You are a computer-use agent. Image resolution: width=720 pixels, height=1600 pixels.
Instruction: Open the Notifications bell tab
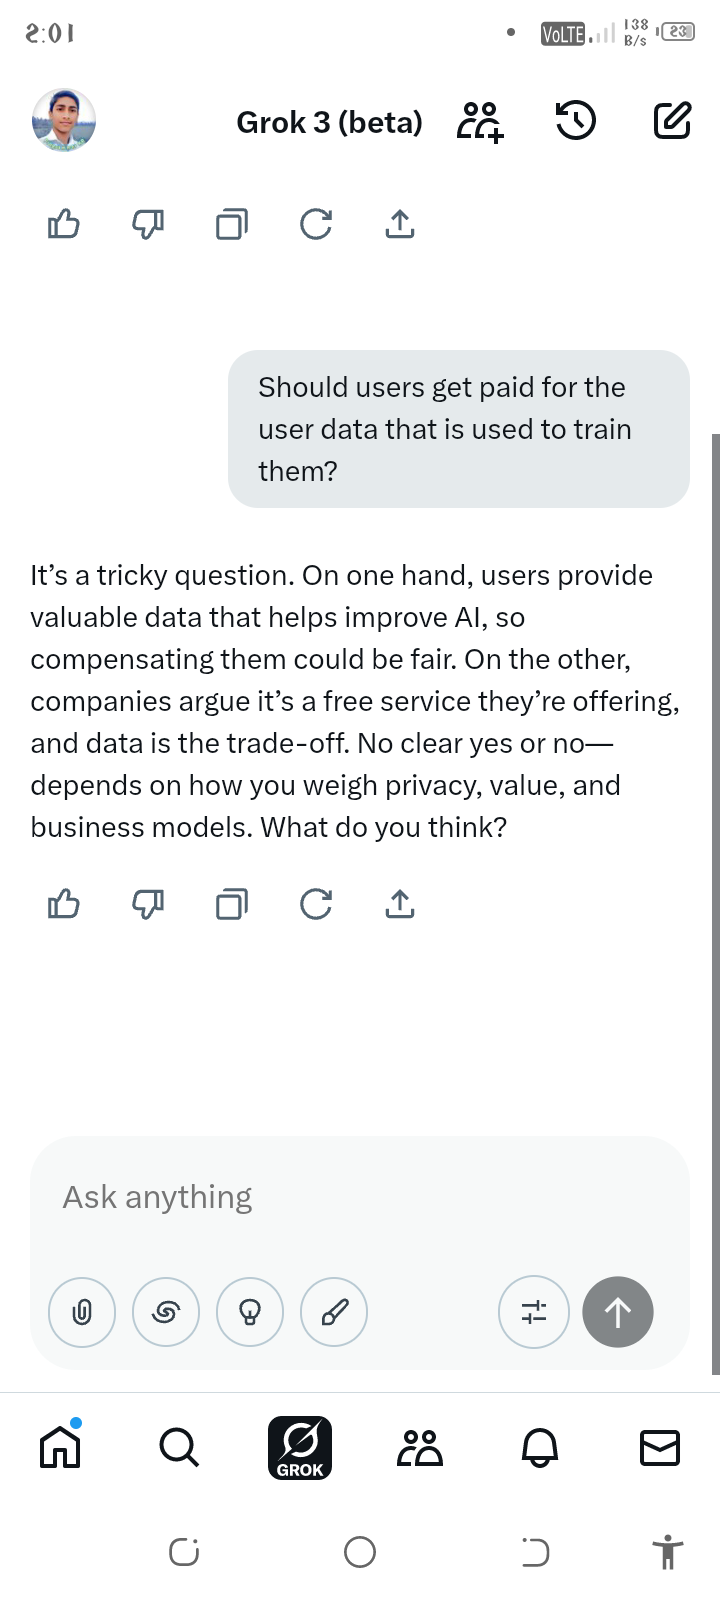[540, 1446]
